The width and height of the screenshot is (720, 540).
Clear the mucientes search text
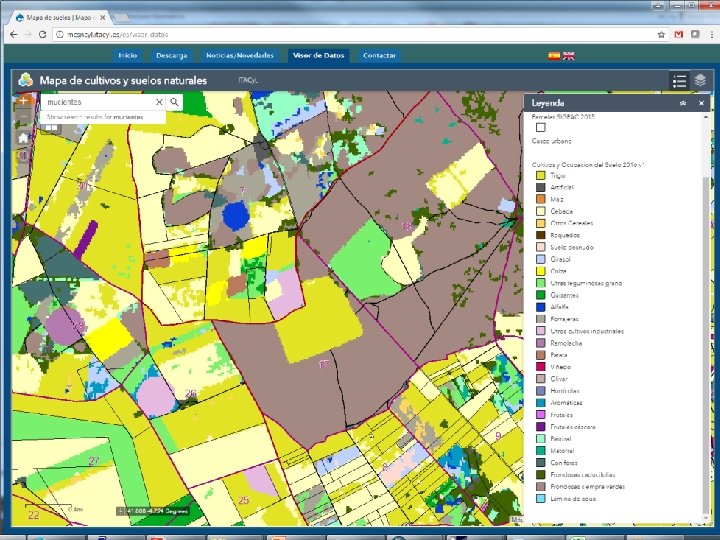click(x=158, y=102)
